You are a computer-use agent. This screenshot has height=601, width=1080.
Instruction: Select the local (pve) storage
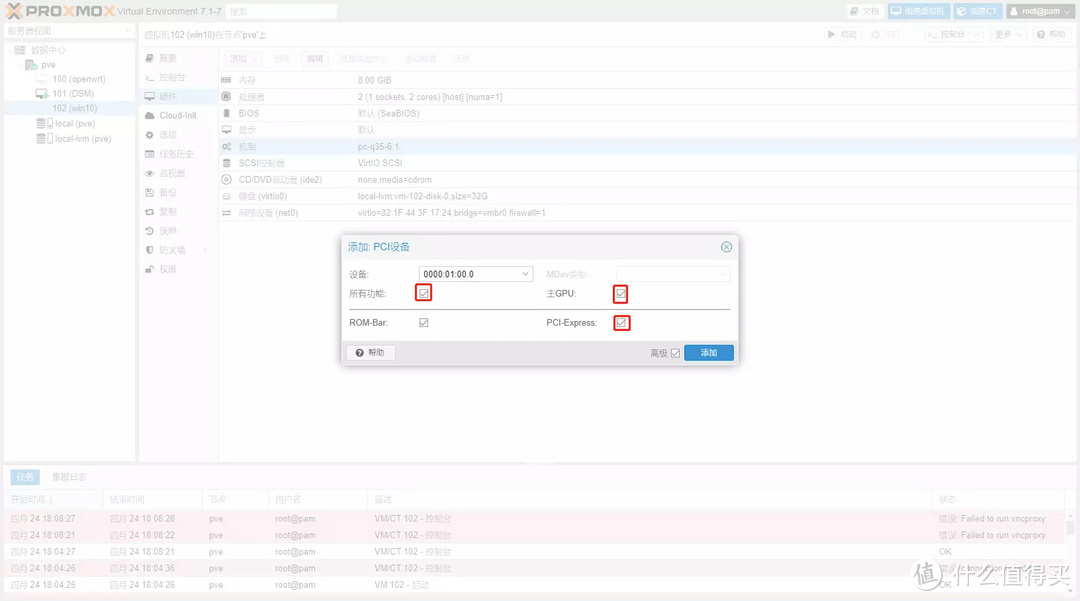tap(74, 123)
